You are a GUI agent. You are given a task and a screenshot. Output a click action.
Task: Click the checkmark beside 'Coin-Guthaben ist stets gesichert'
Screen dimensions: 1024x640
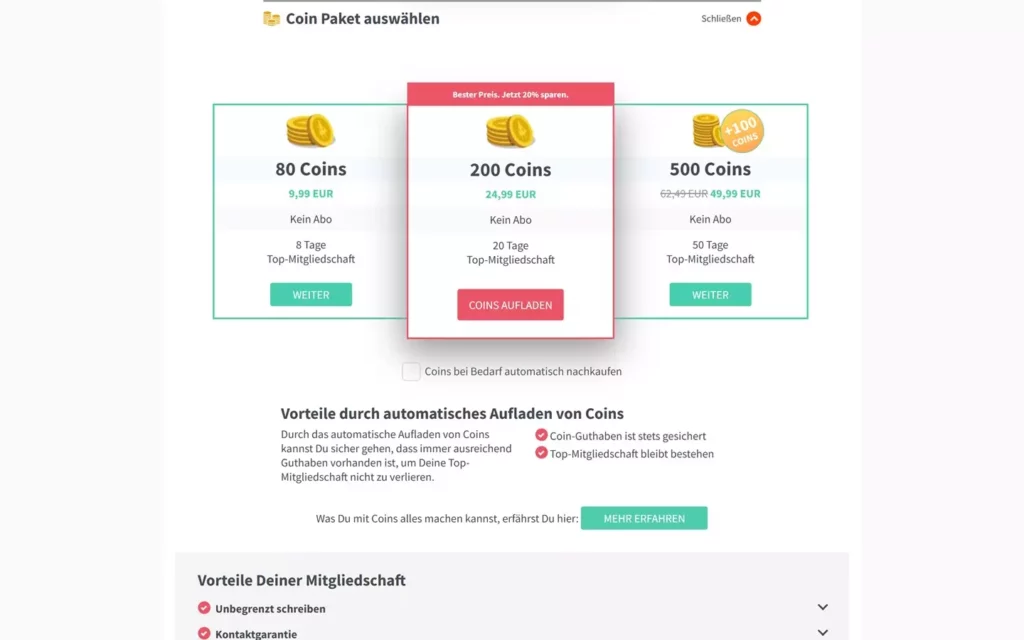click(543, 436)
